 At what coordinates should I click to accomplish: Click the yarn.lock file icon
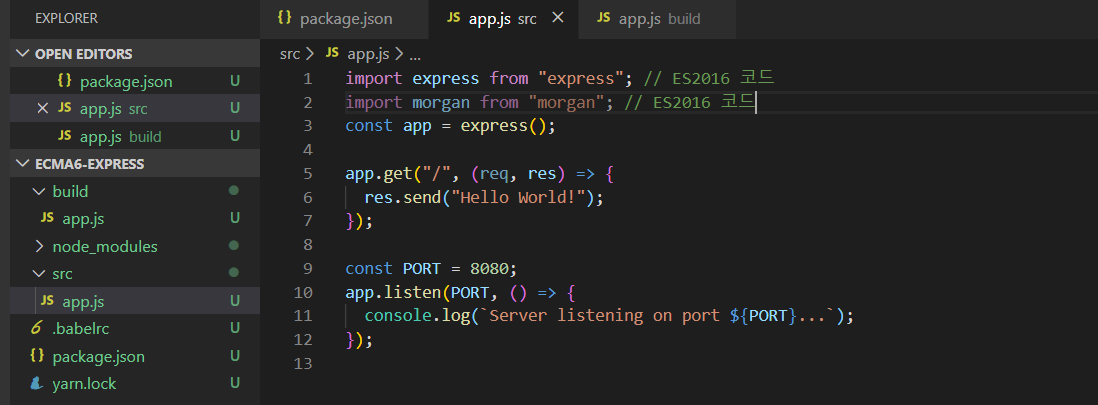[x=36, y=384]
